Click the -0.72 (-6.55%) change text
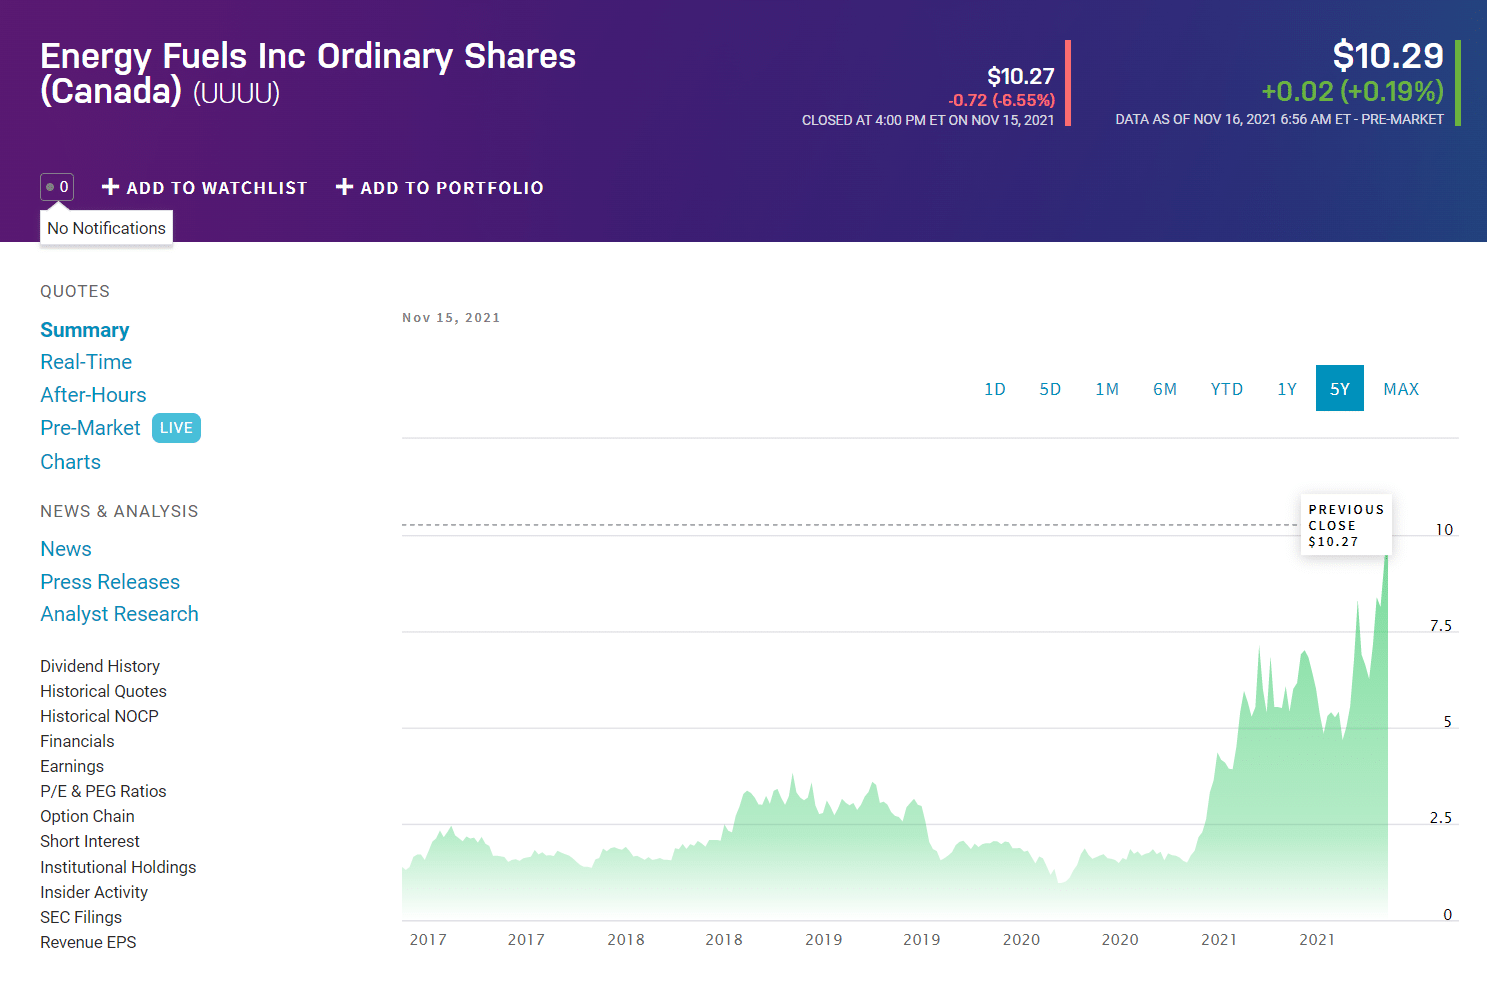The height and width of the screenshot is (983, 1487). click(1001, 100)
